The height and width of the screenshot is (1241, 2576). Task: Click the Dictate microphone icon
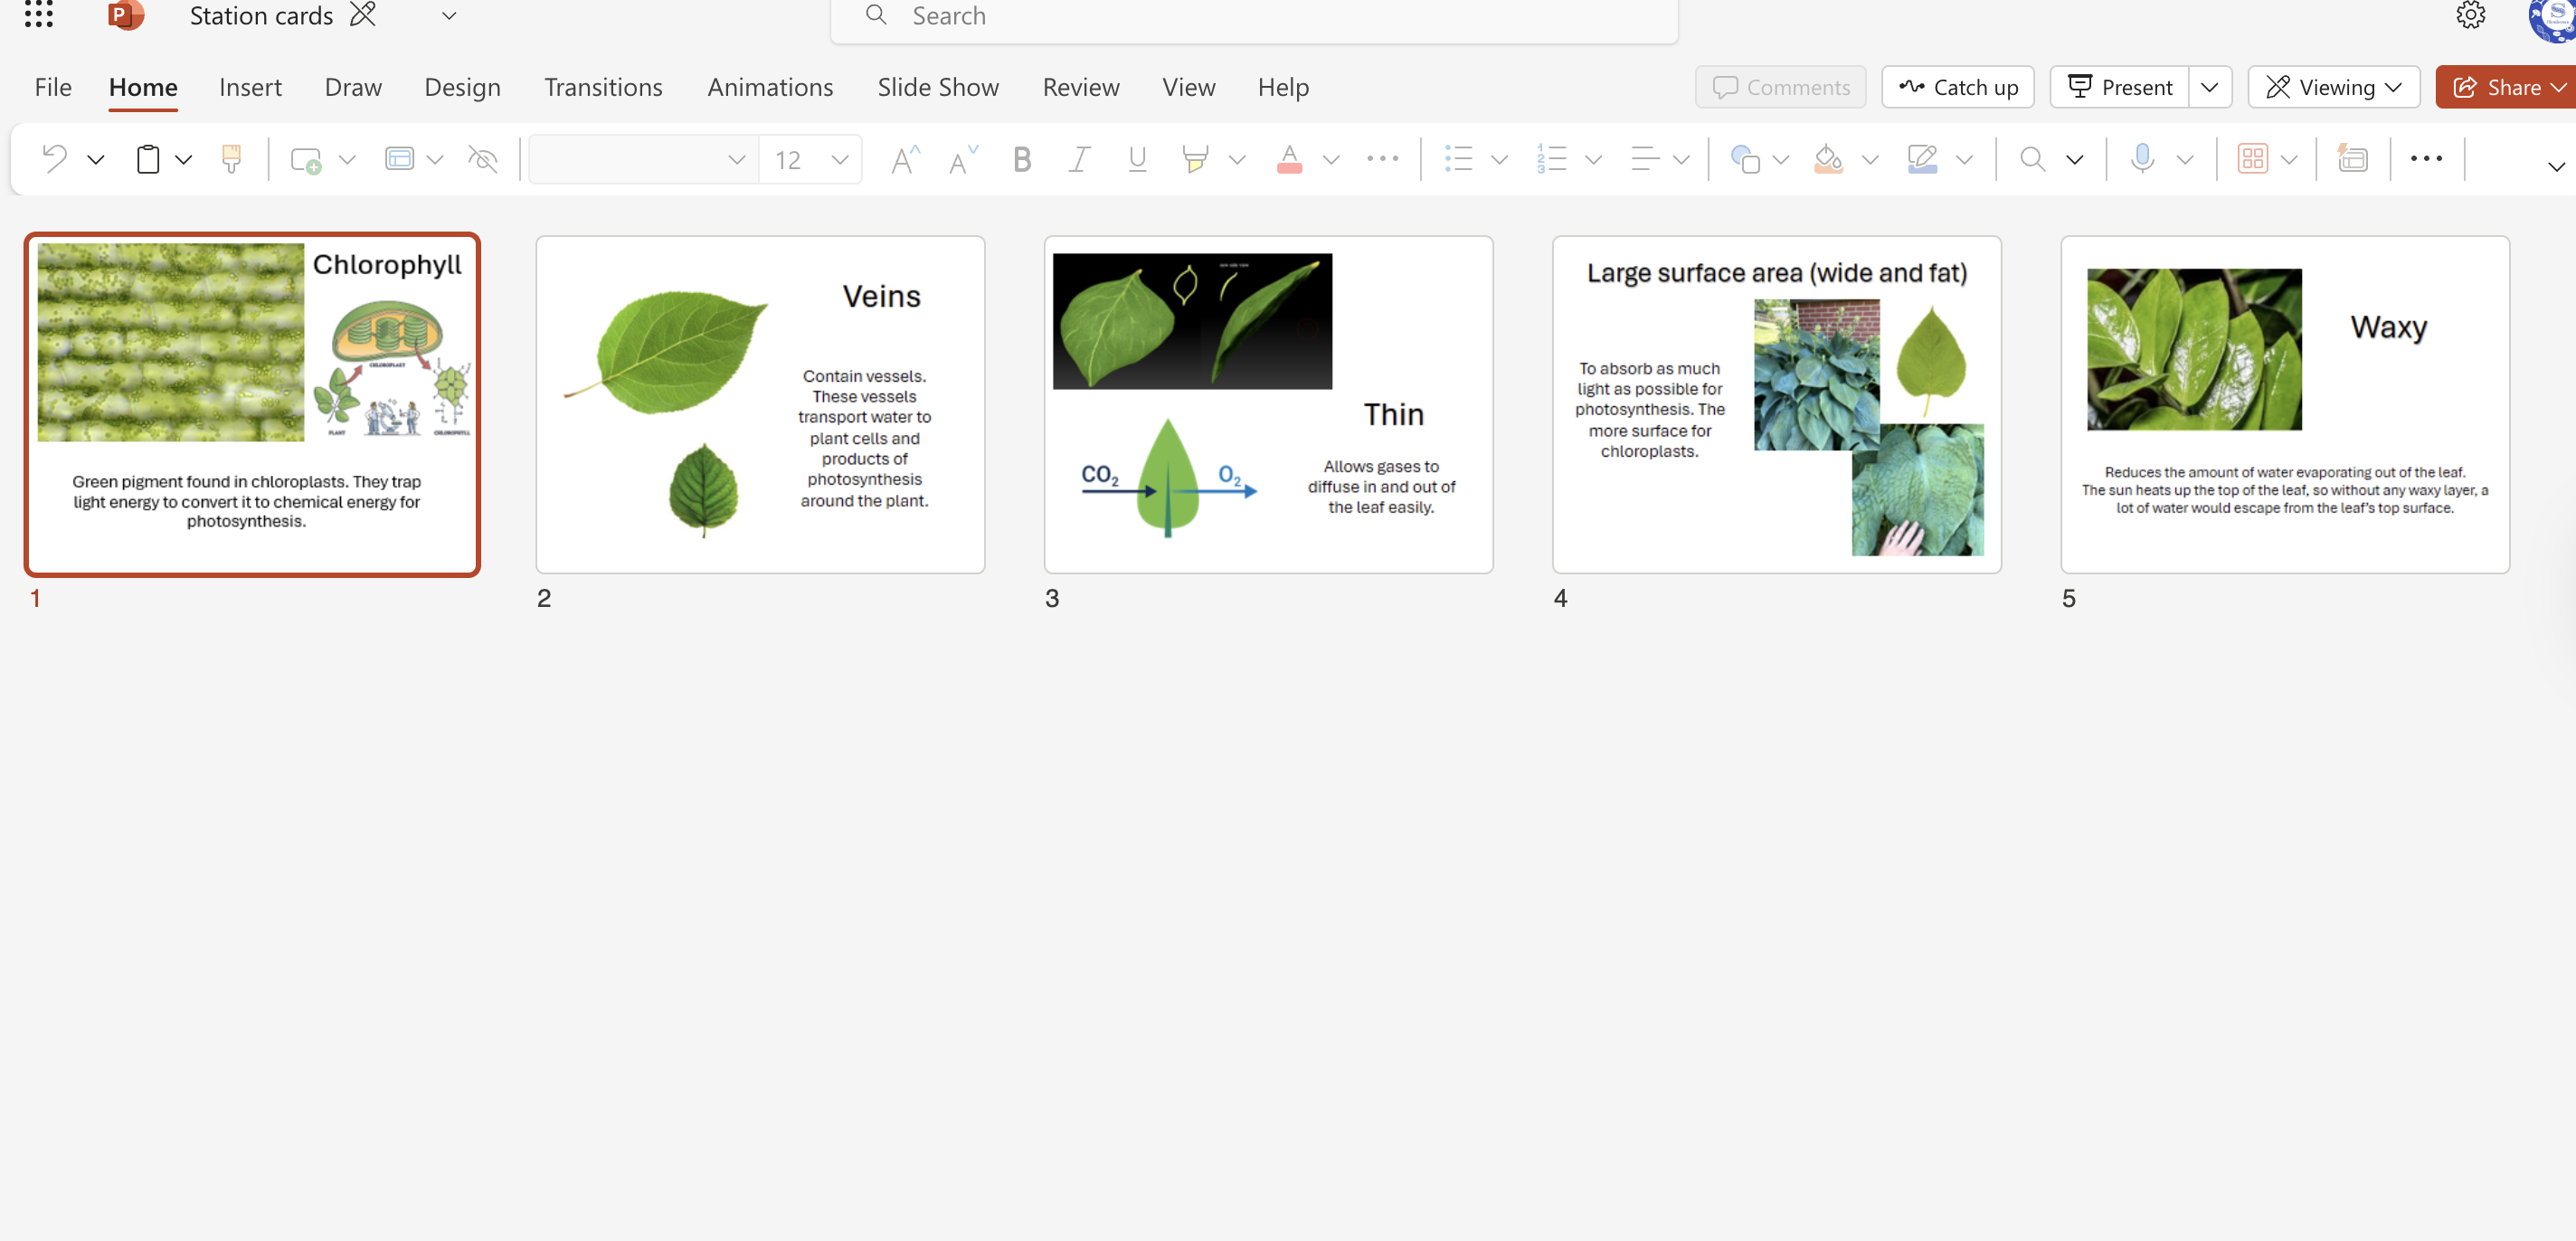(2142, 158)
